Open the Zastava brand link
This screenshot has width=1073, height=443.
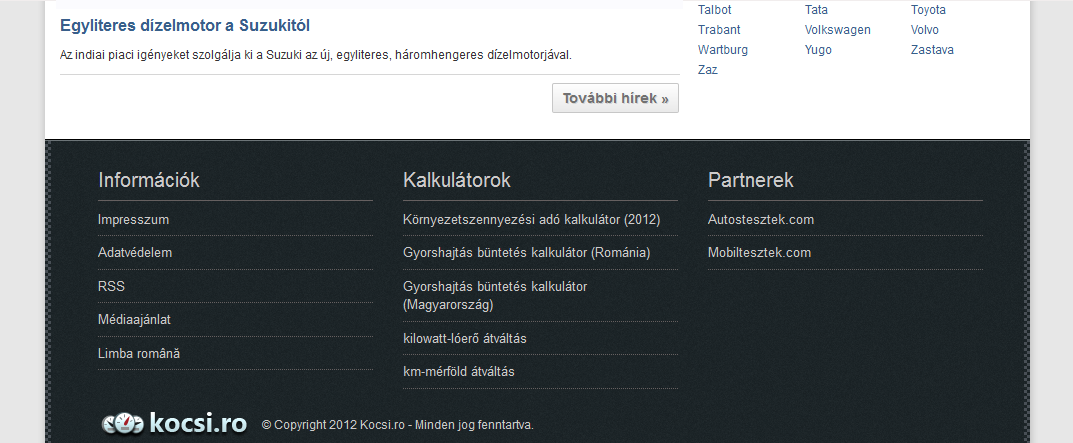click(x=932, y=49)
